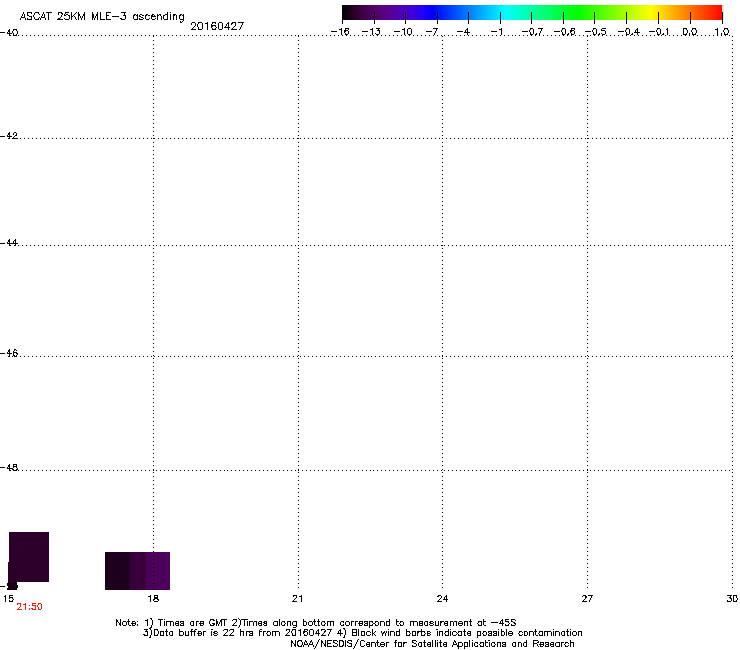Click the -40 latitude axis label
This screenshot has width=740, height=650.
9,33
